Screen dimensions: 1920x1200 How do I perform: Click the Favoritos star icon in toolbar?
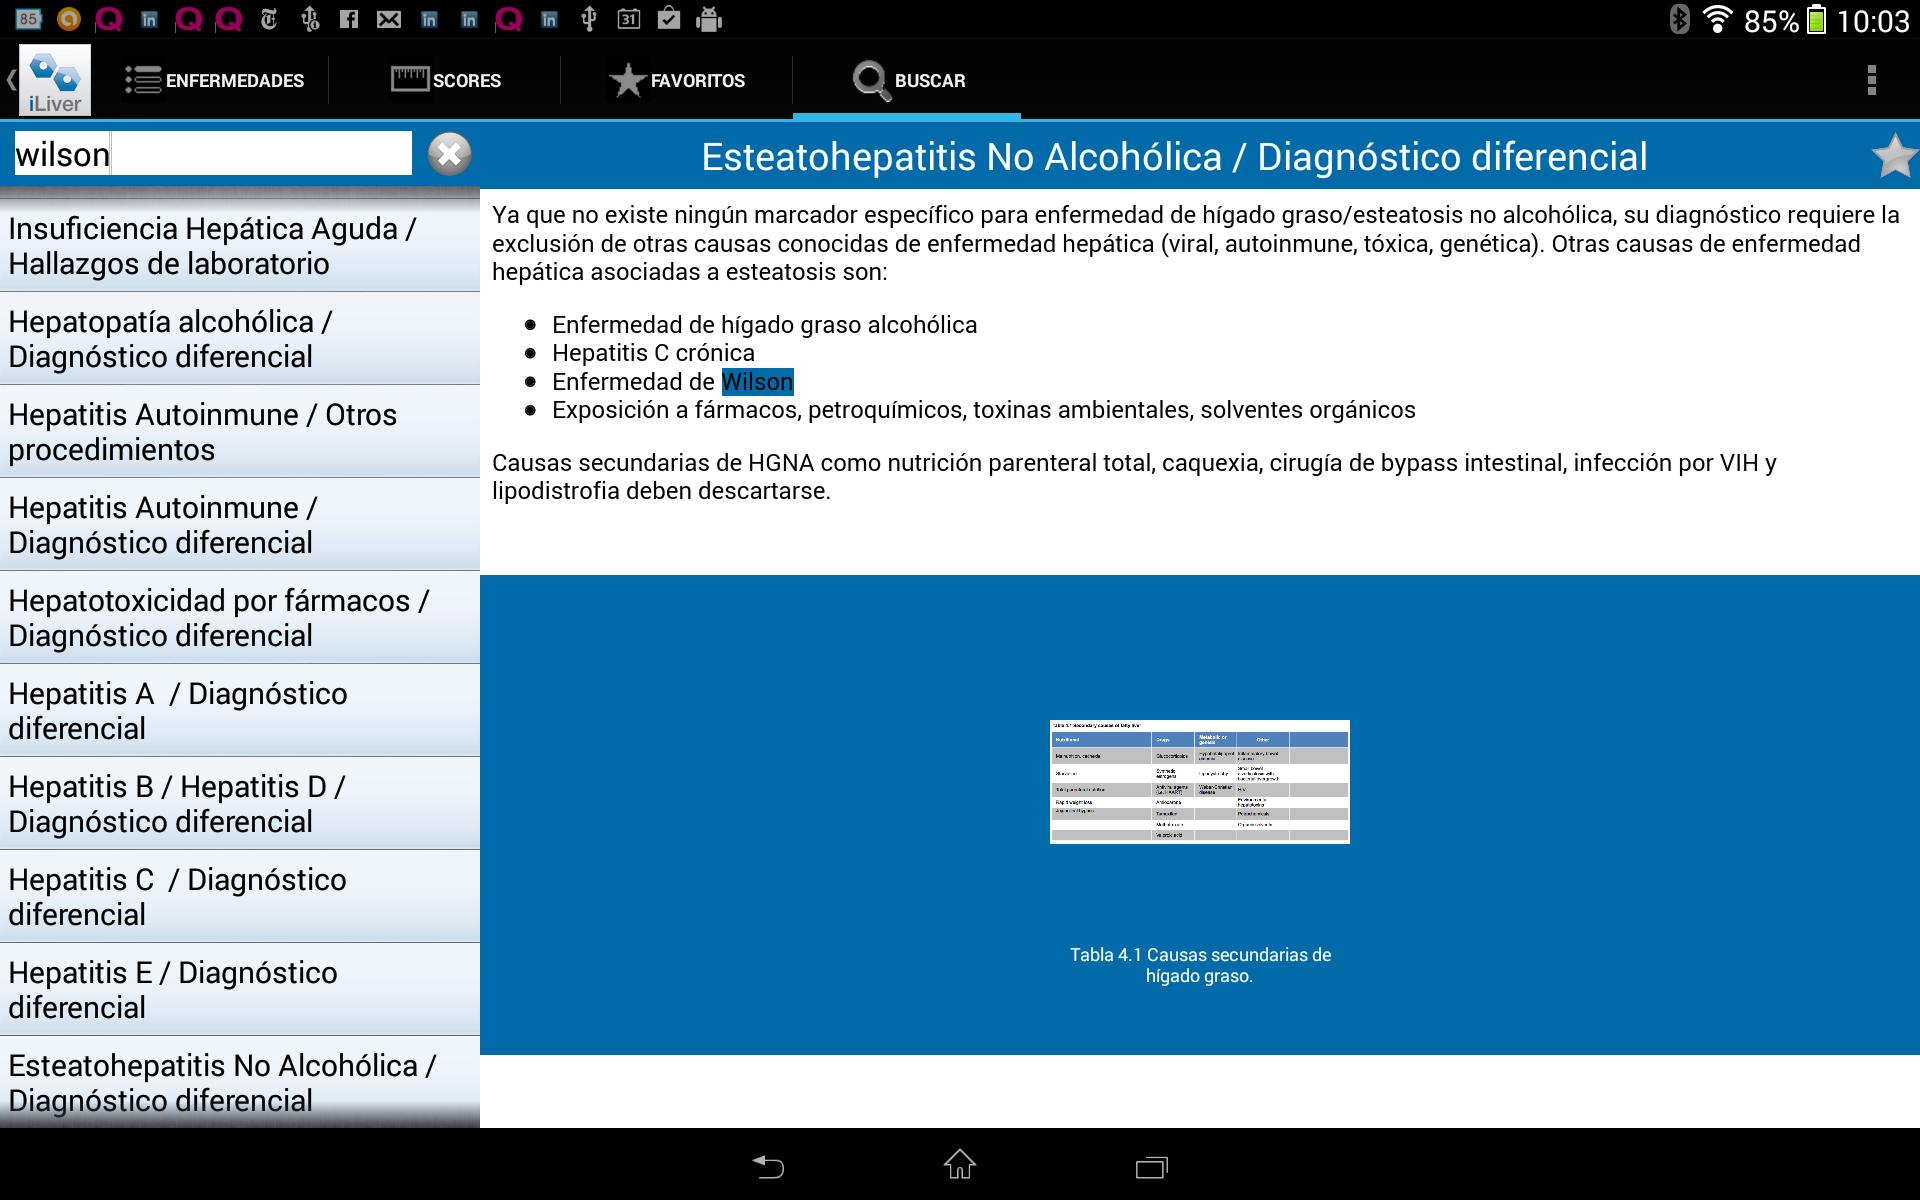(627, 81)
